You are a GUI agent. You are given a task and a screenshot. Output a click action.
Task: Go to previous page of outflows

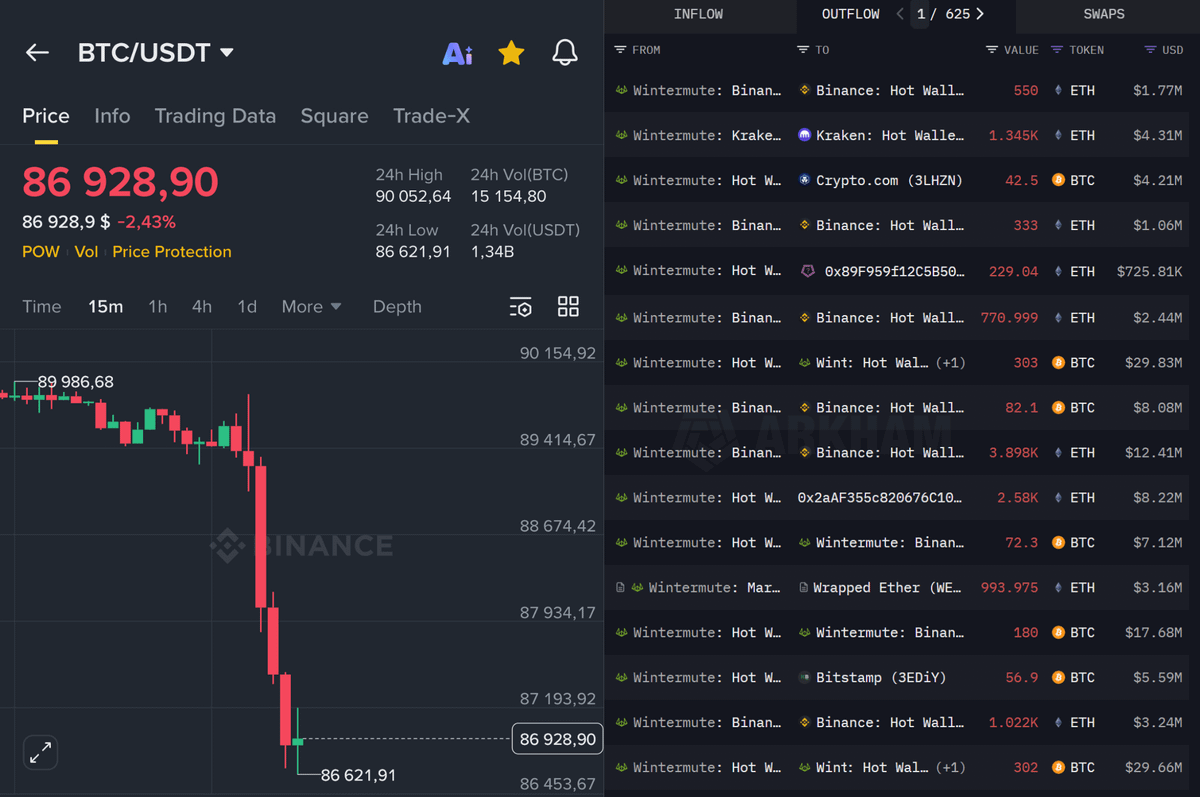(900, 14)
